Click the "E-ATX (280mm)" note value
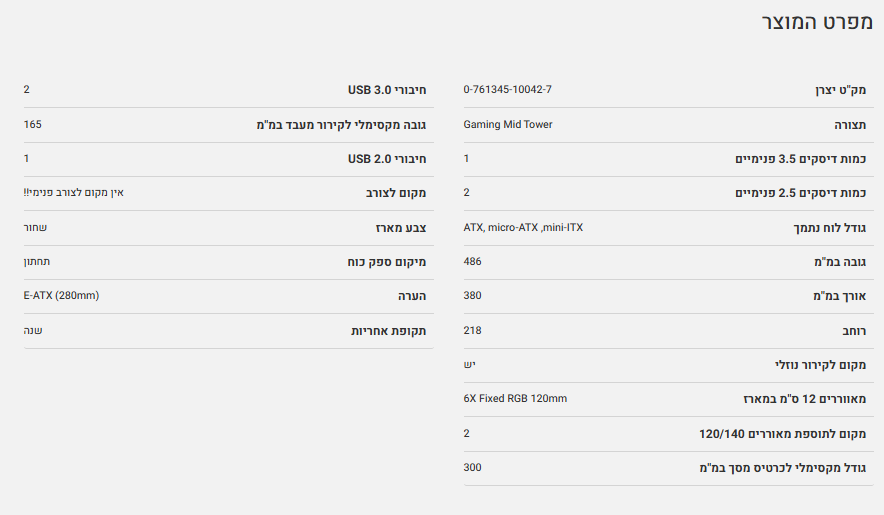The width and height of the screenshot is (884, 515). 61,296
